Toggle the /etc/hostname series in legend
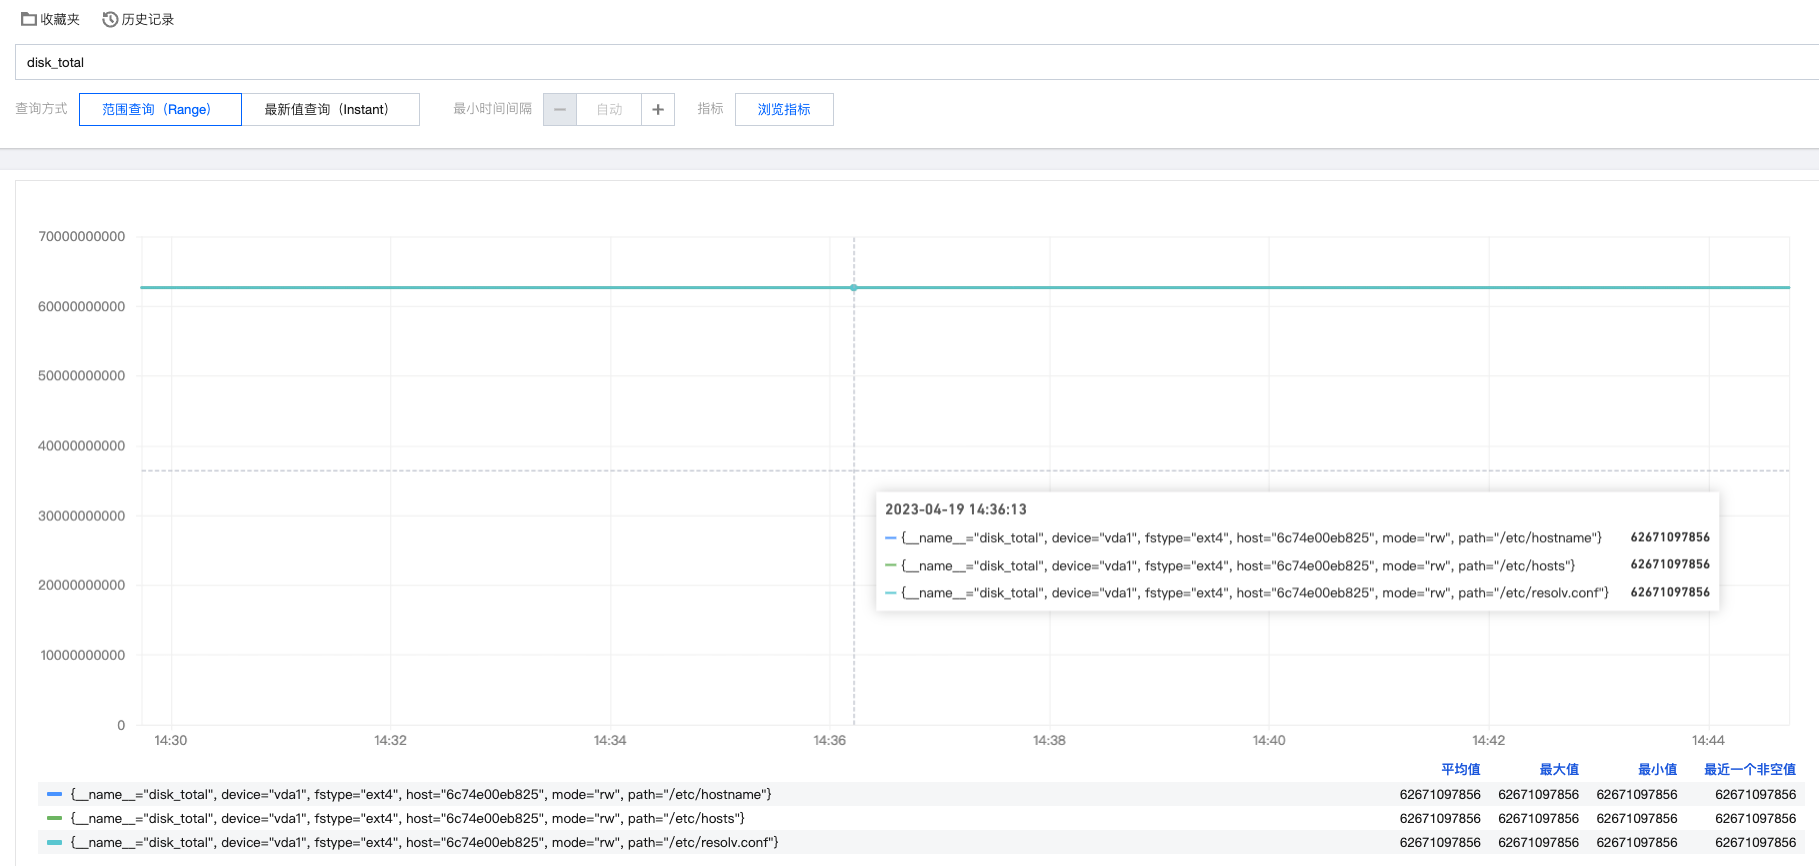This screenshot has height=866, width=1819. tap(420, 794)
